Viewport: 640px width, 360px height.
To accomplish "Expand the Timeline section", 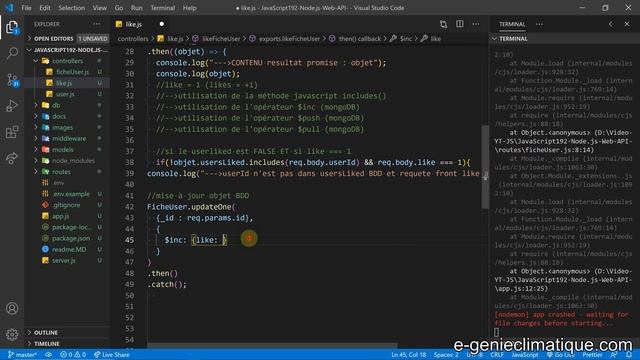I will click(67, 344).
